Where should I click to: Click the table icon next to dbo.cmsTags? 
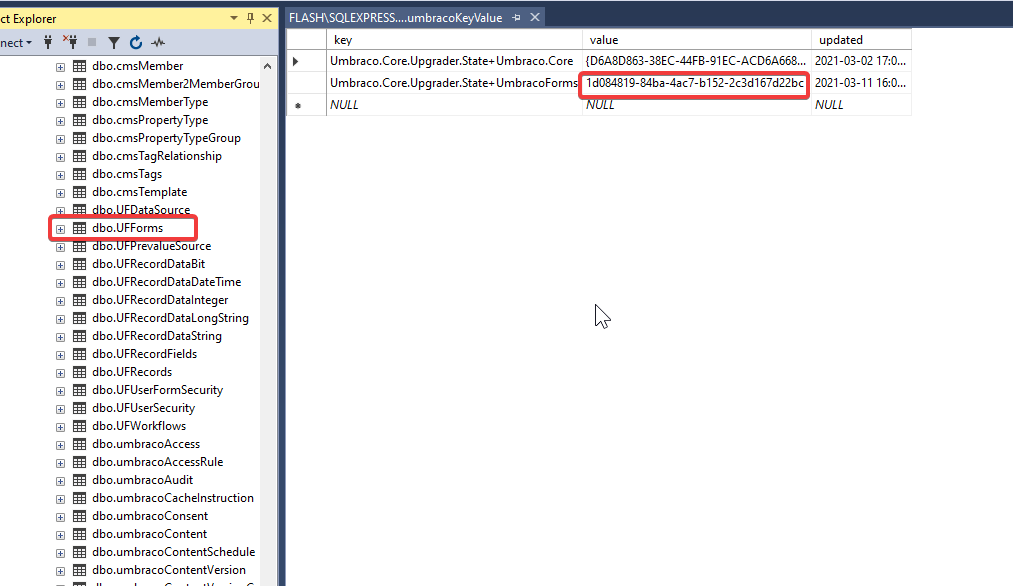[79, 173]
